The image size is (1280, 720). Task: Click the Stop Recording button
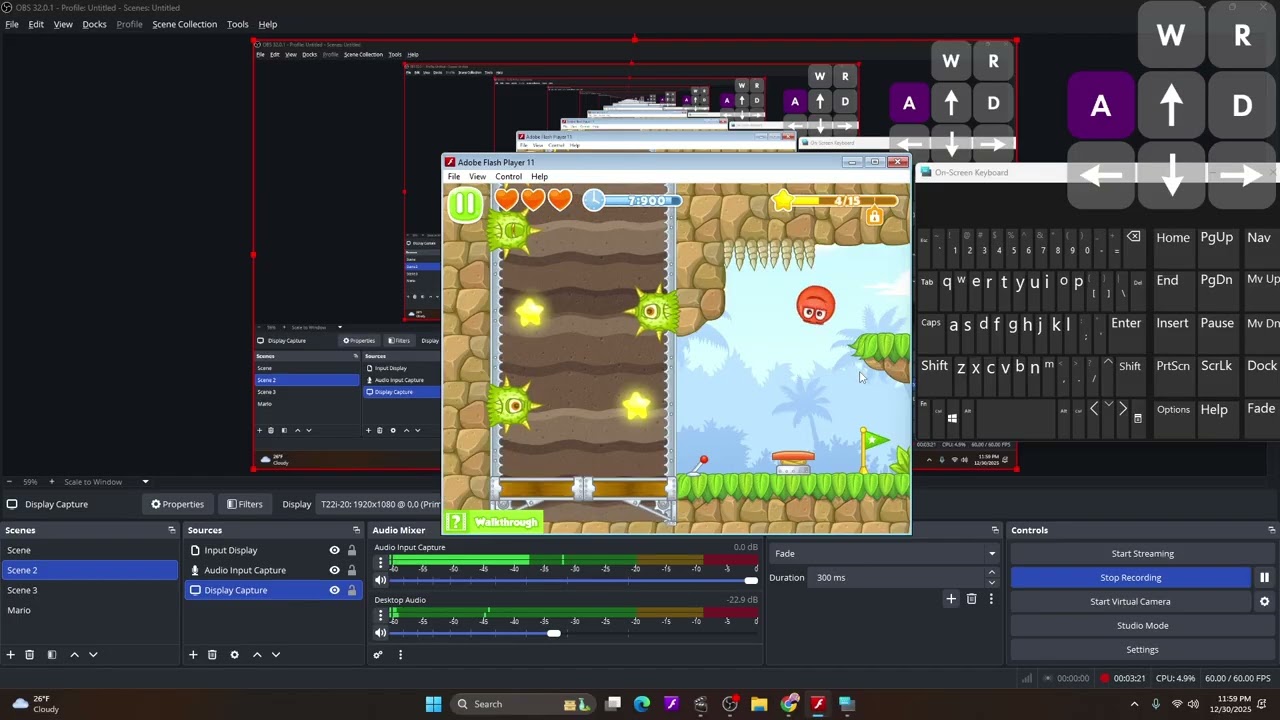tap(1130, 578)
